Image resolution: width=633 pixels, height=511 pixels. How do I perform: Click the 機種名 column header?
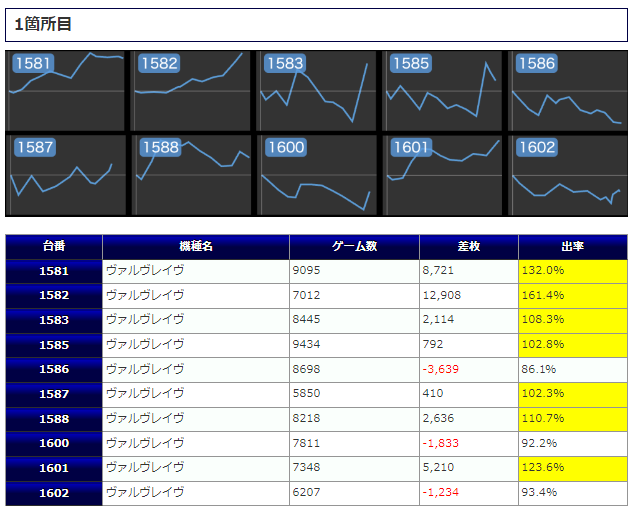[196, 246]
